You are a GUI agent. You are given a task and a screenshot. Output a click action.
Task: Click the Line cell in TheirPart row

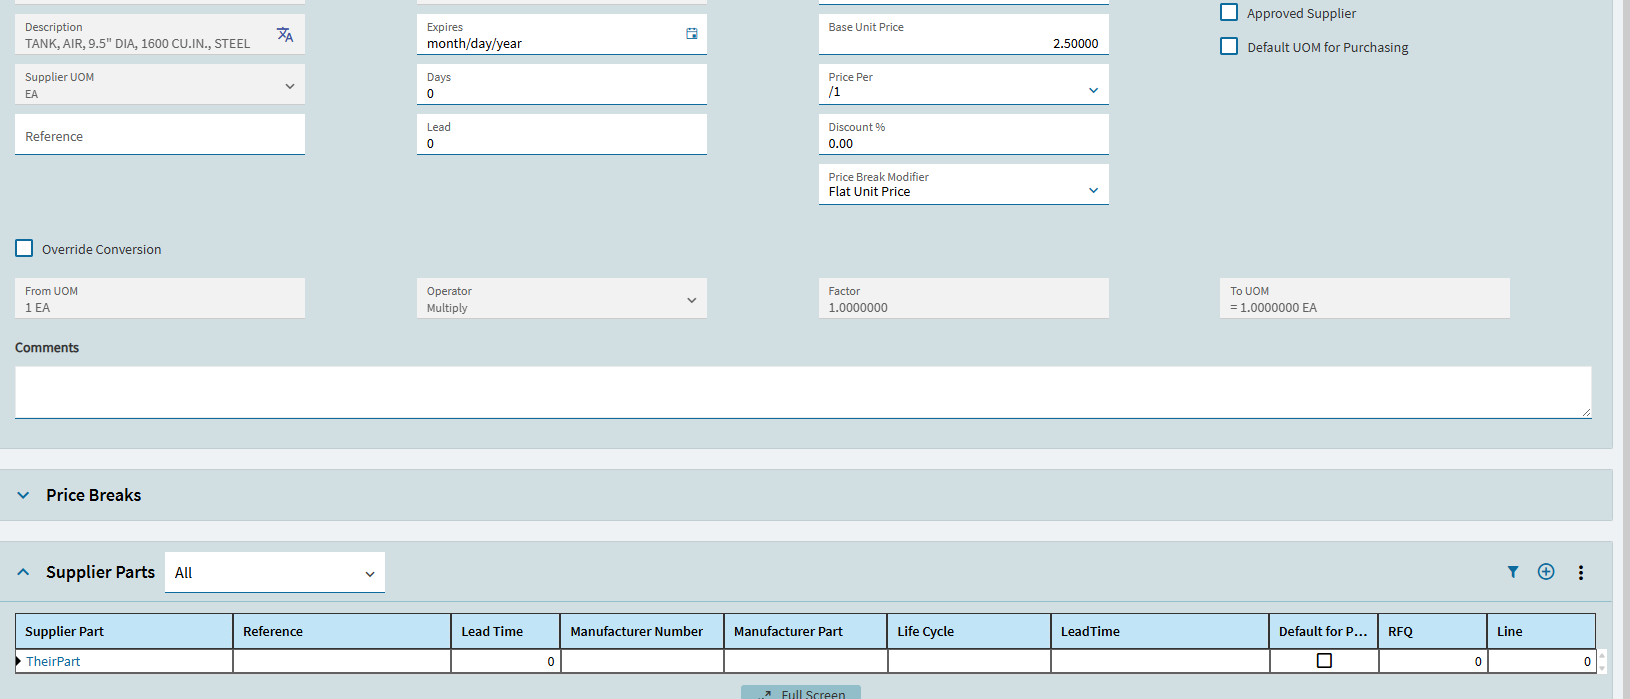(1542, 661)
